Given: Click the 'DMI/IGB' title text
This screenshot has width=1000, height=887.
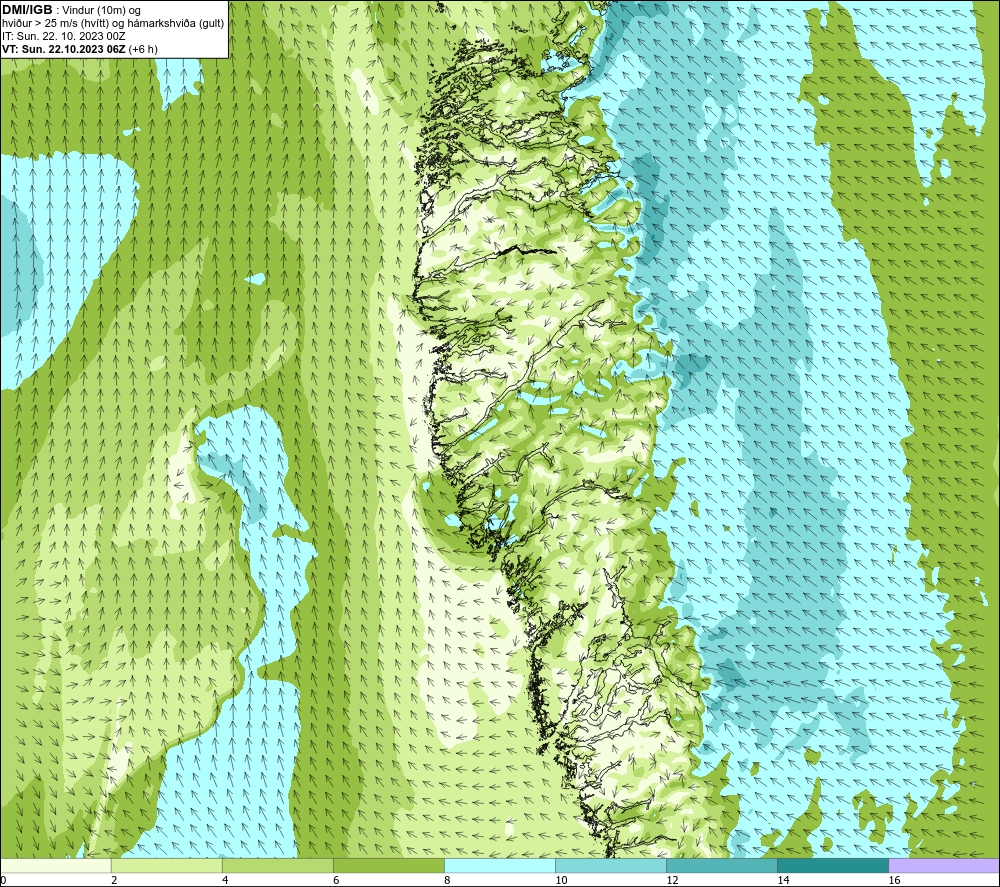Looking at the screenshot, I should click(27, 10).
